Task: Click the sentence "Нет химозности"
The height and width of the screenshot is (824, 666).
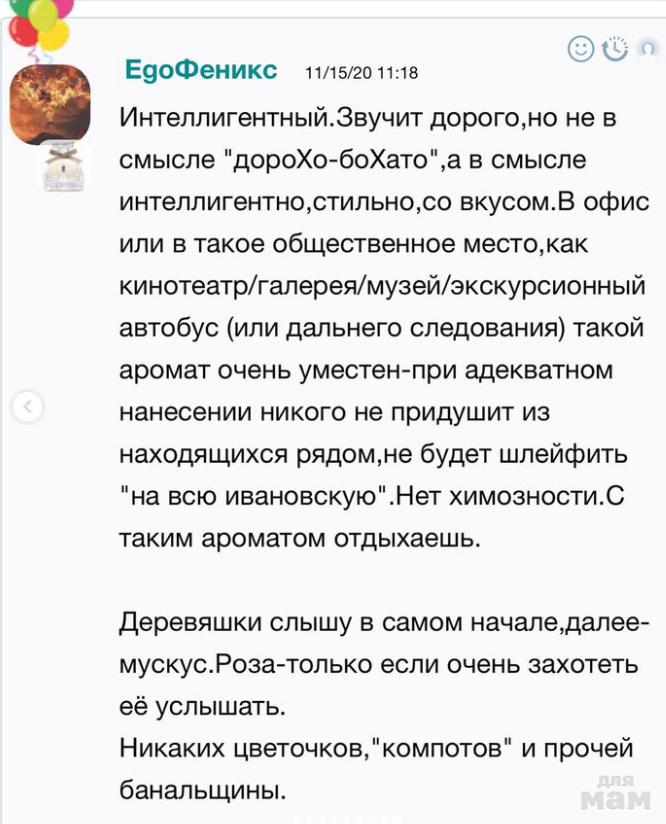Action: tap(489, 495)
